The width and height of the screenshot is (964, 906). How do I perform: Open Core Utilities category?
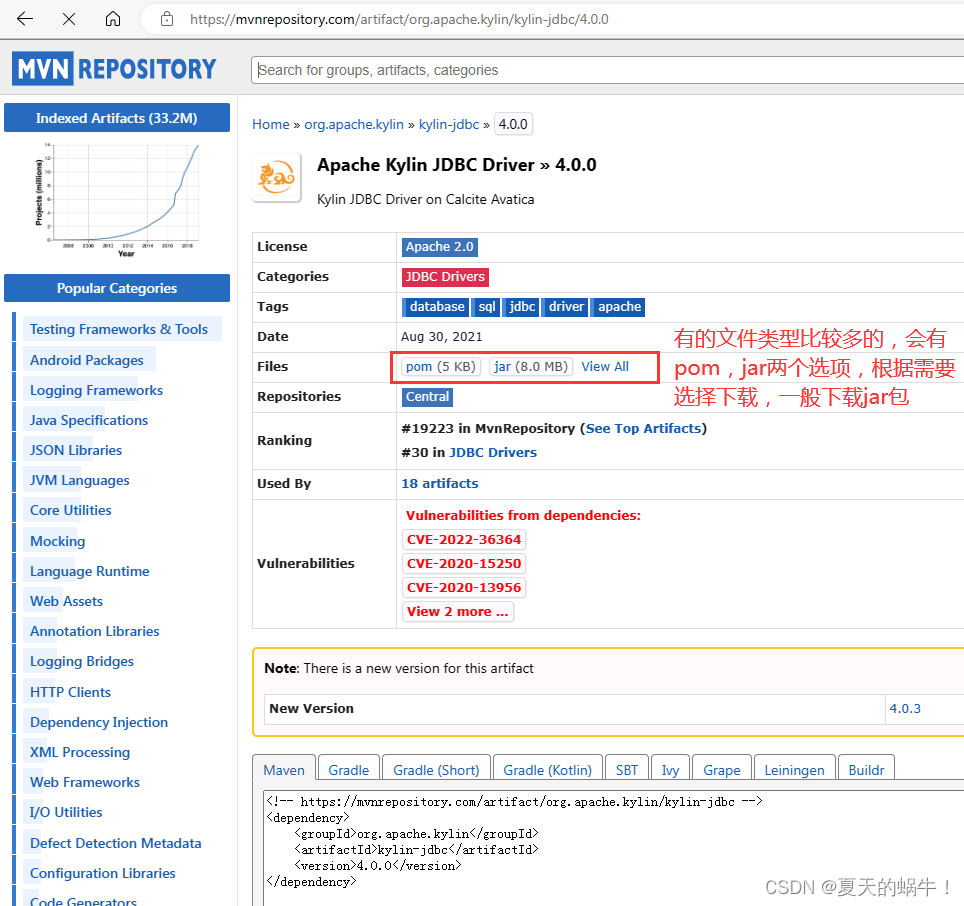pyautogui.click(x=71, y=511)
